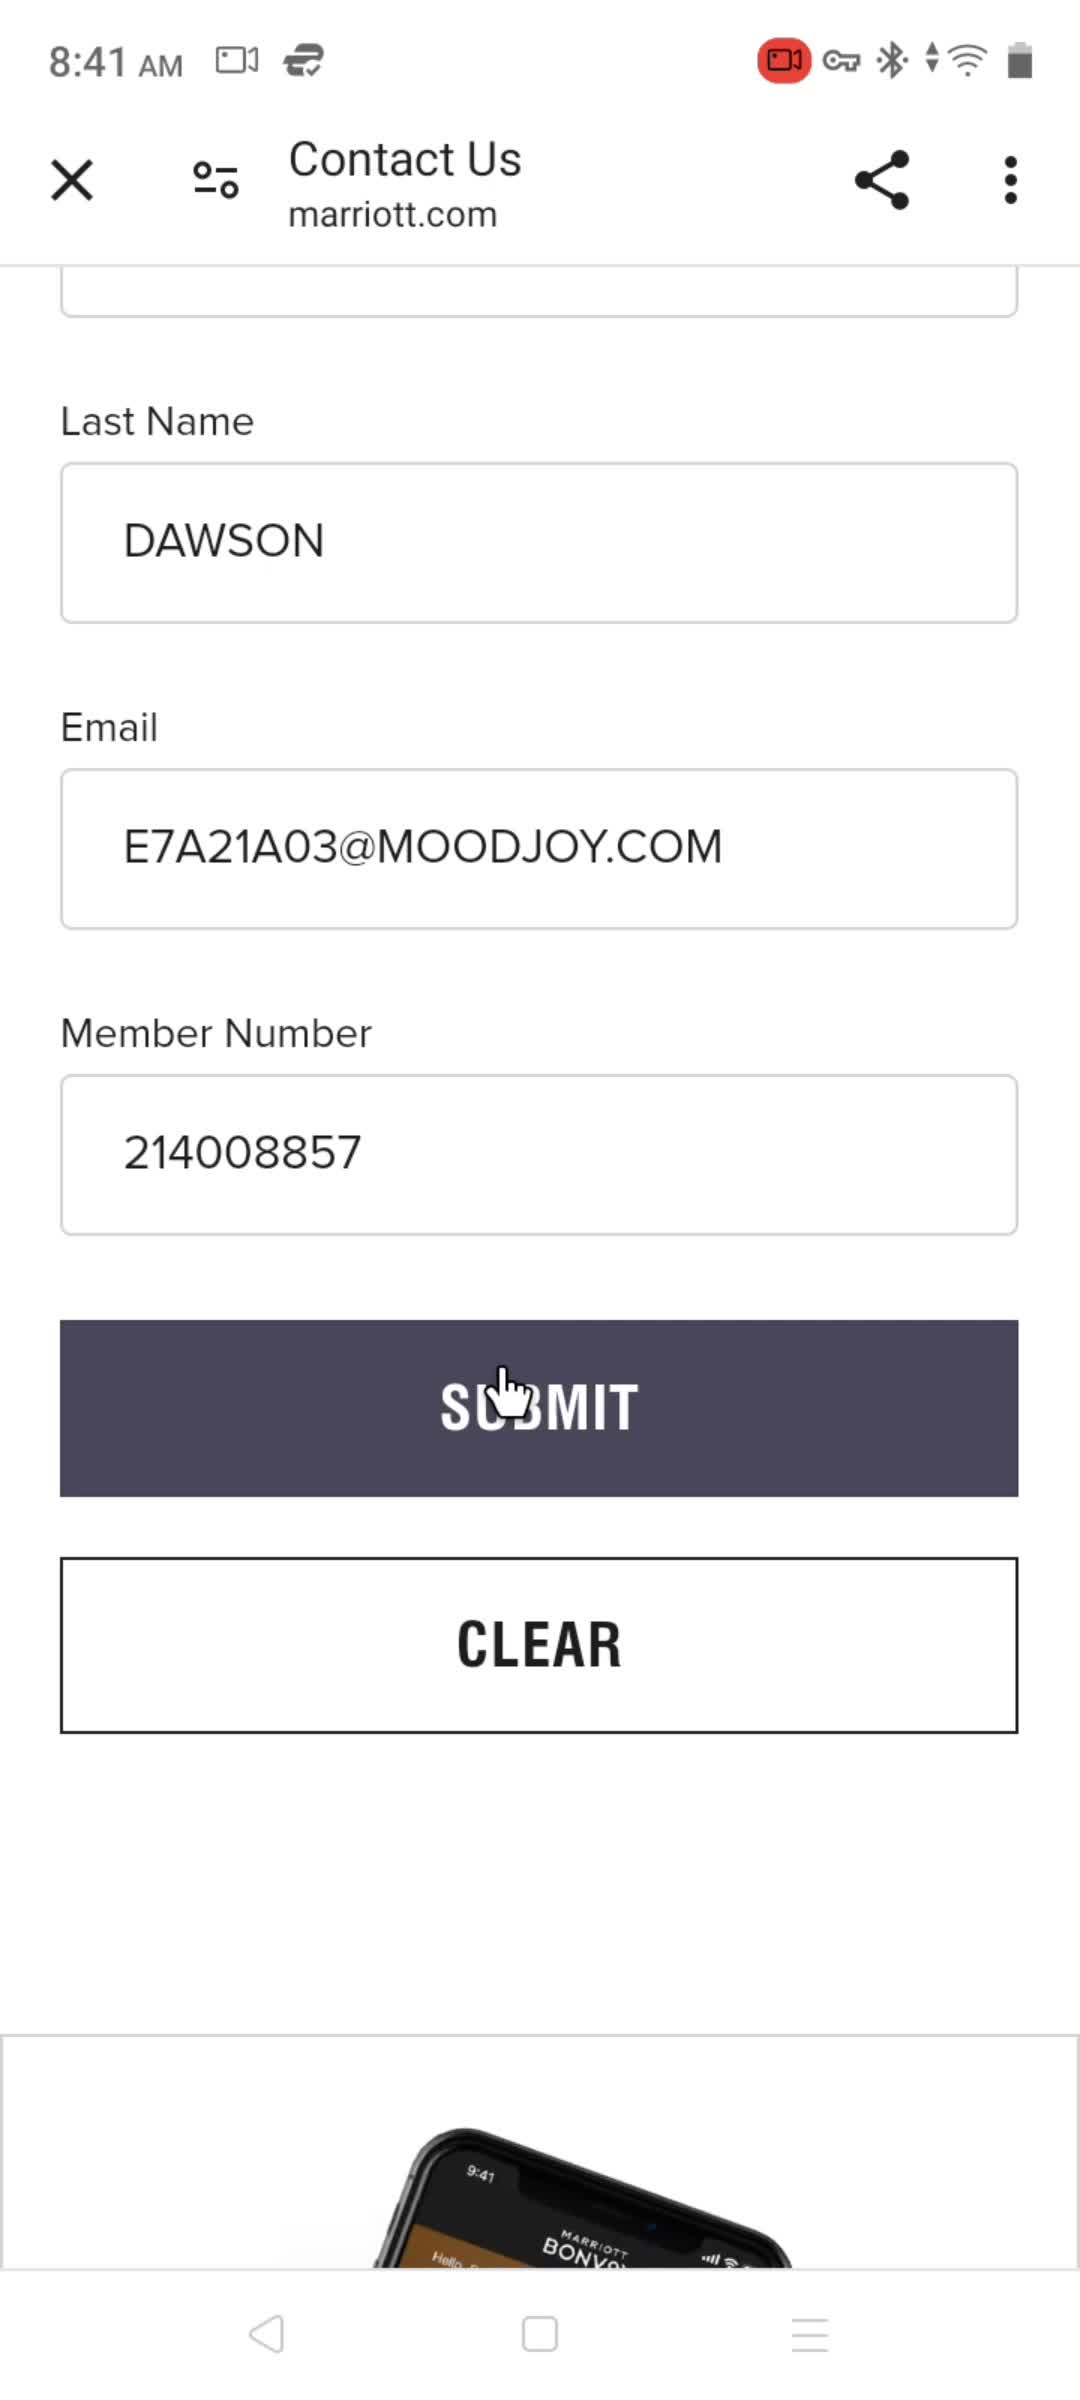This screenshot has width=1080, height=2400.
Task: Tap the partially visible field above Last Name
Action: coord(539,292)
